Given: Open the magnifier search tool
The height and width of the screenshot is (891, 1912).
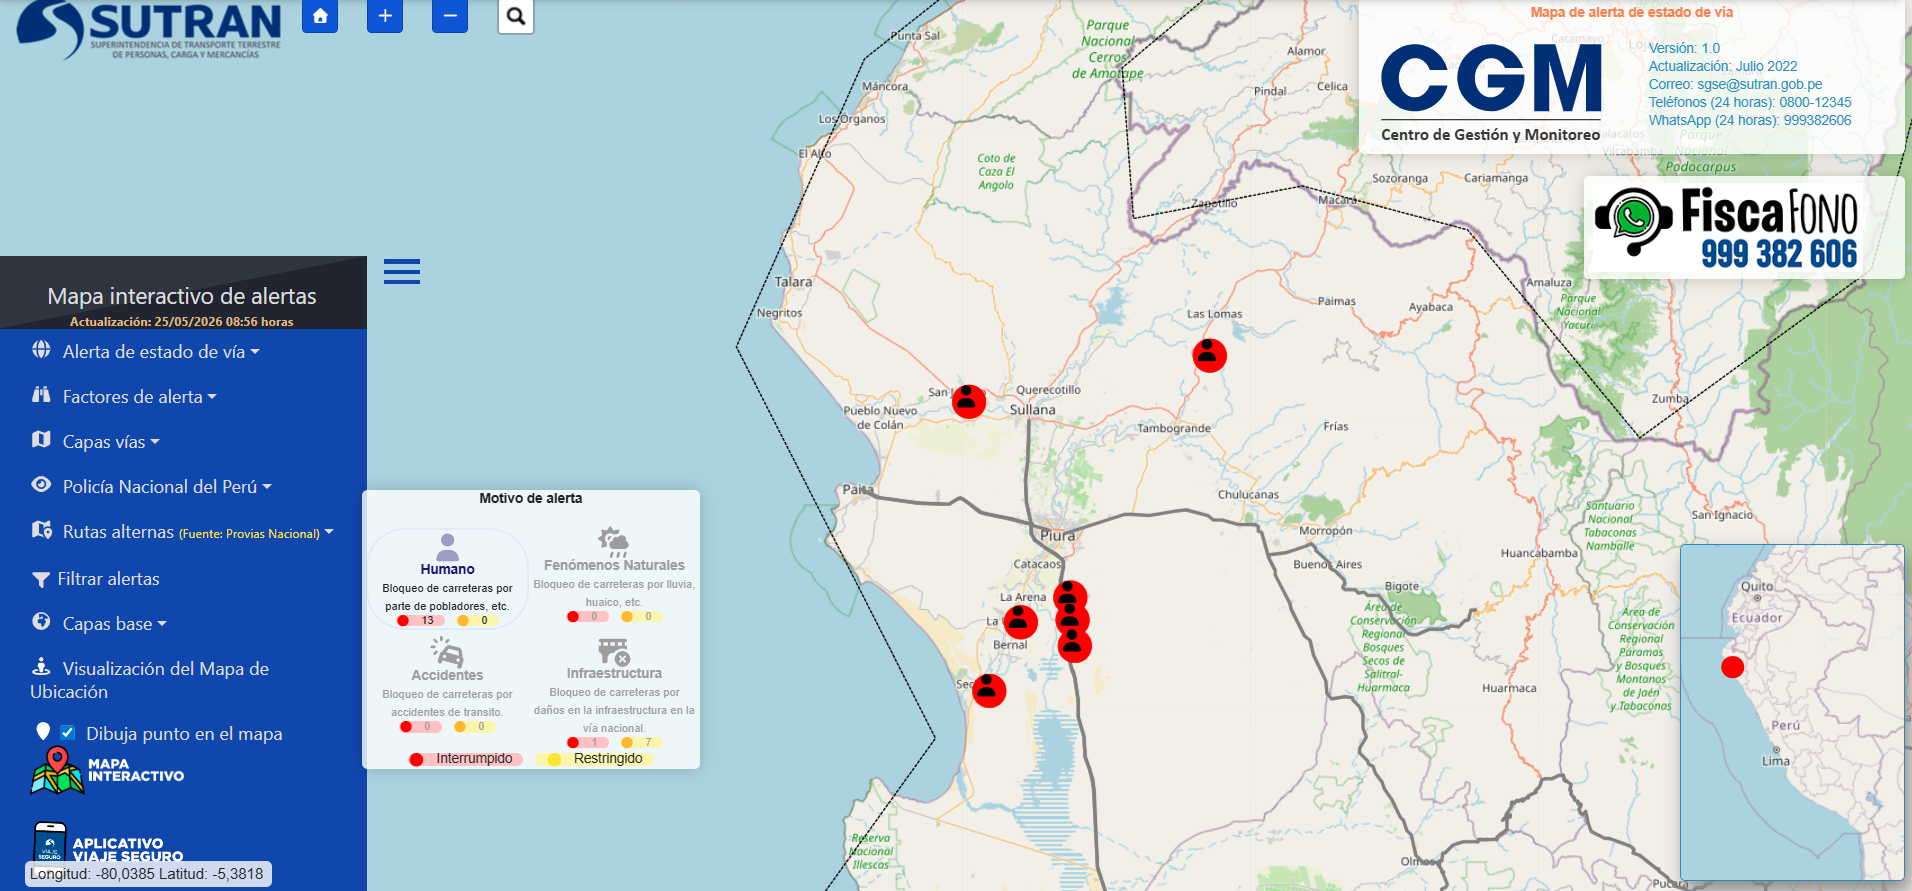Looking at the screenshot, I should coord(516,15).
